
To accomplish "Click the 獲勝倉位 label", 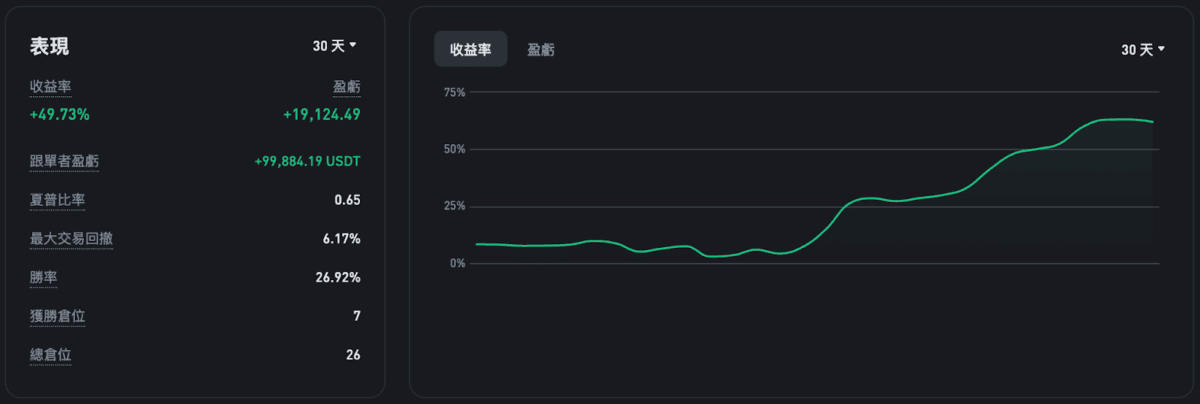I will [58, 316].
